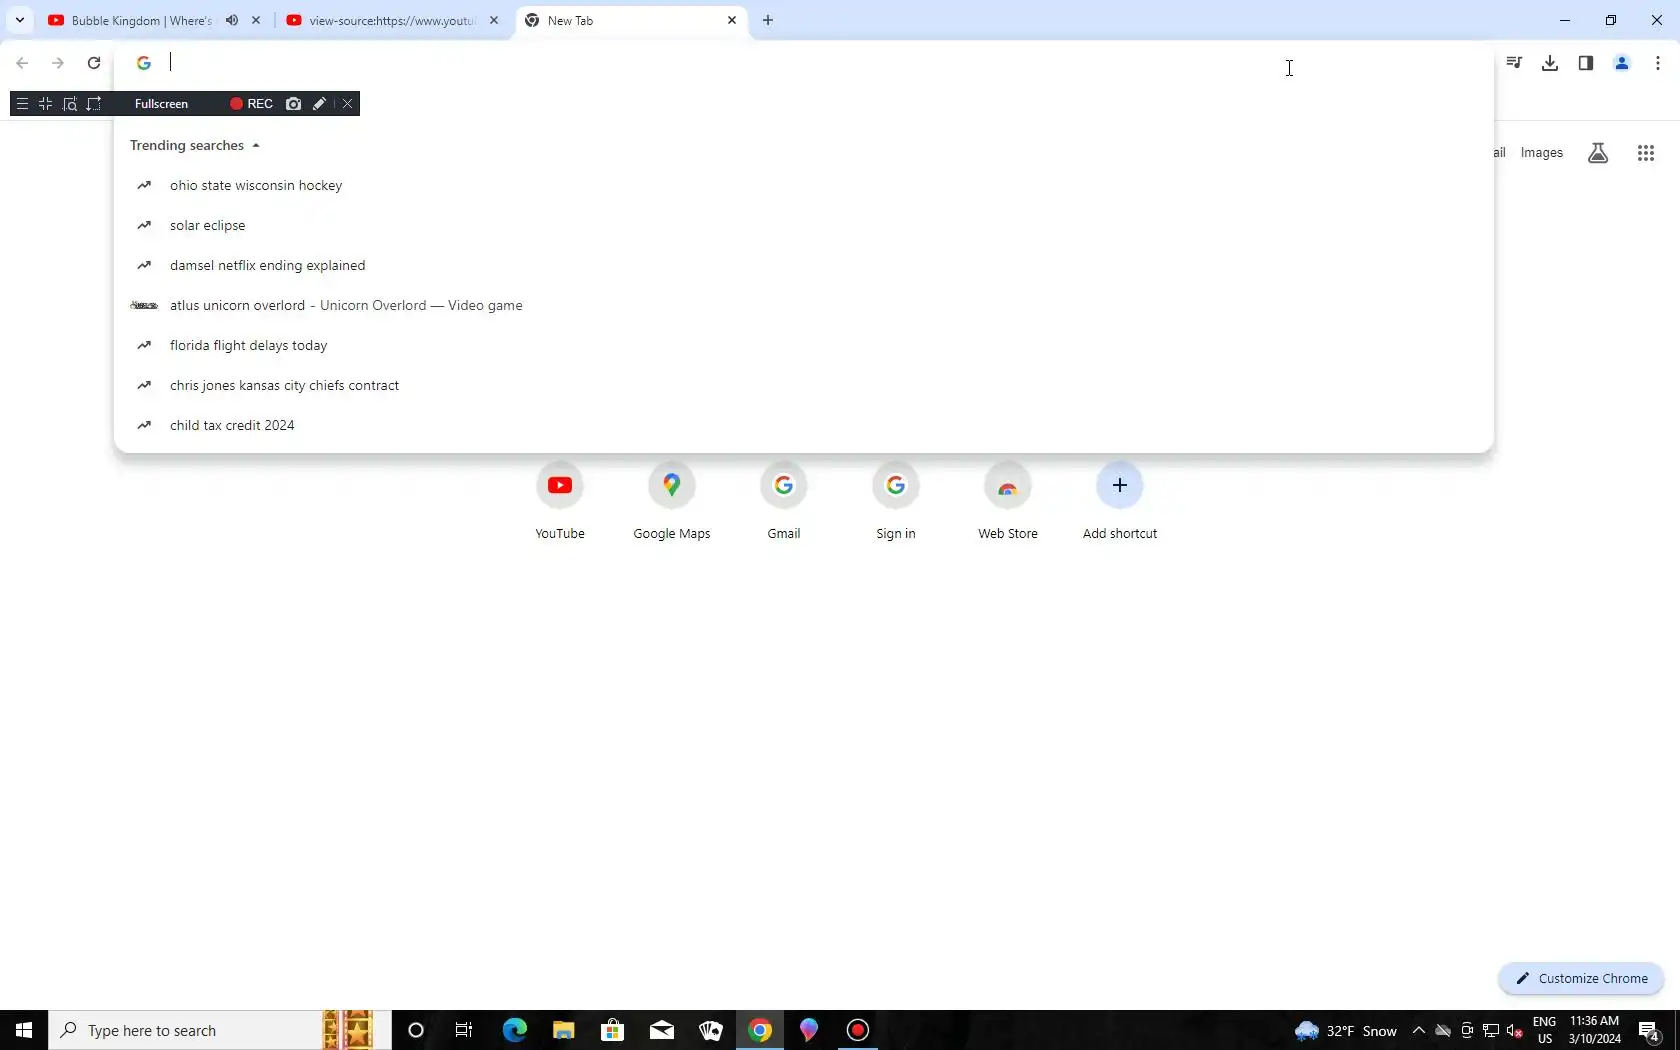Viewport: 1680px width, 1050px height.
Task: Select the recorder region crosshair icon
Action: pyautogui.click(x=45, y=104)
